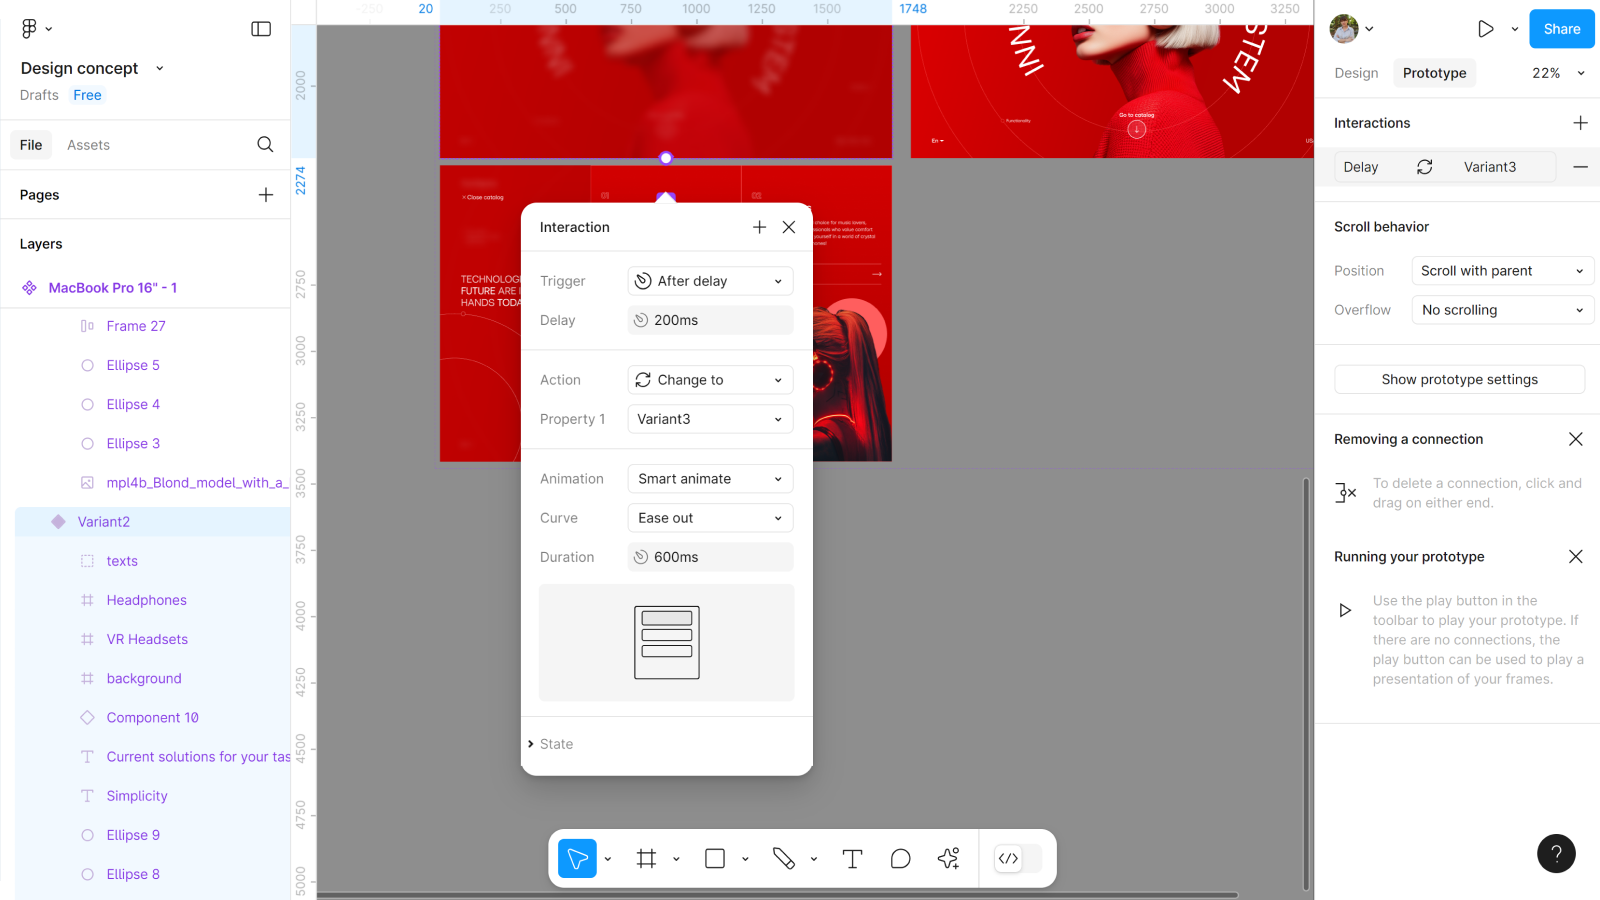Select the Frame tool in bottom toolbar
The height and width of the screenshot is (900, 1600).
click(x=646, y=858)
